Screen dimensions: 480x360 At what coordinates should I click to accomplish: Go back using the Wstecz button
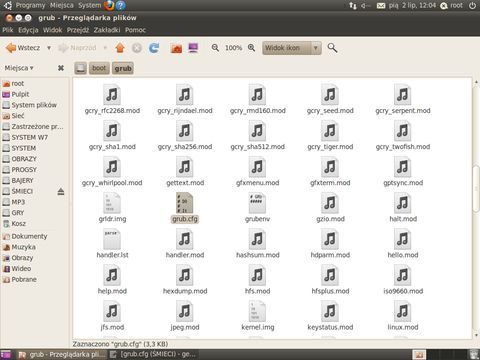[x=23, y=48]
